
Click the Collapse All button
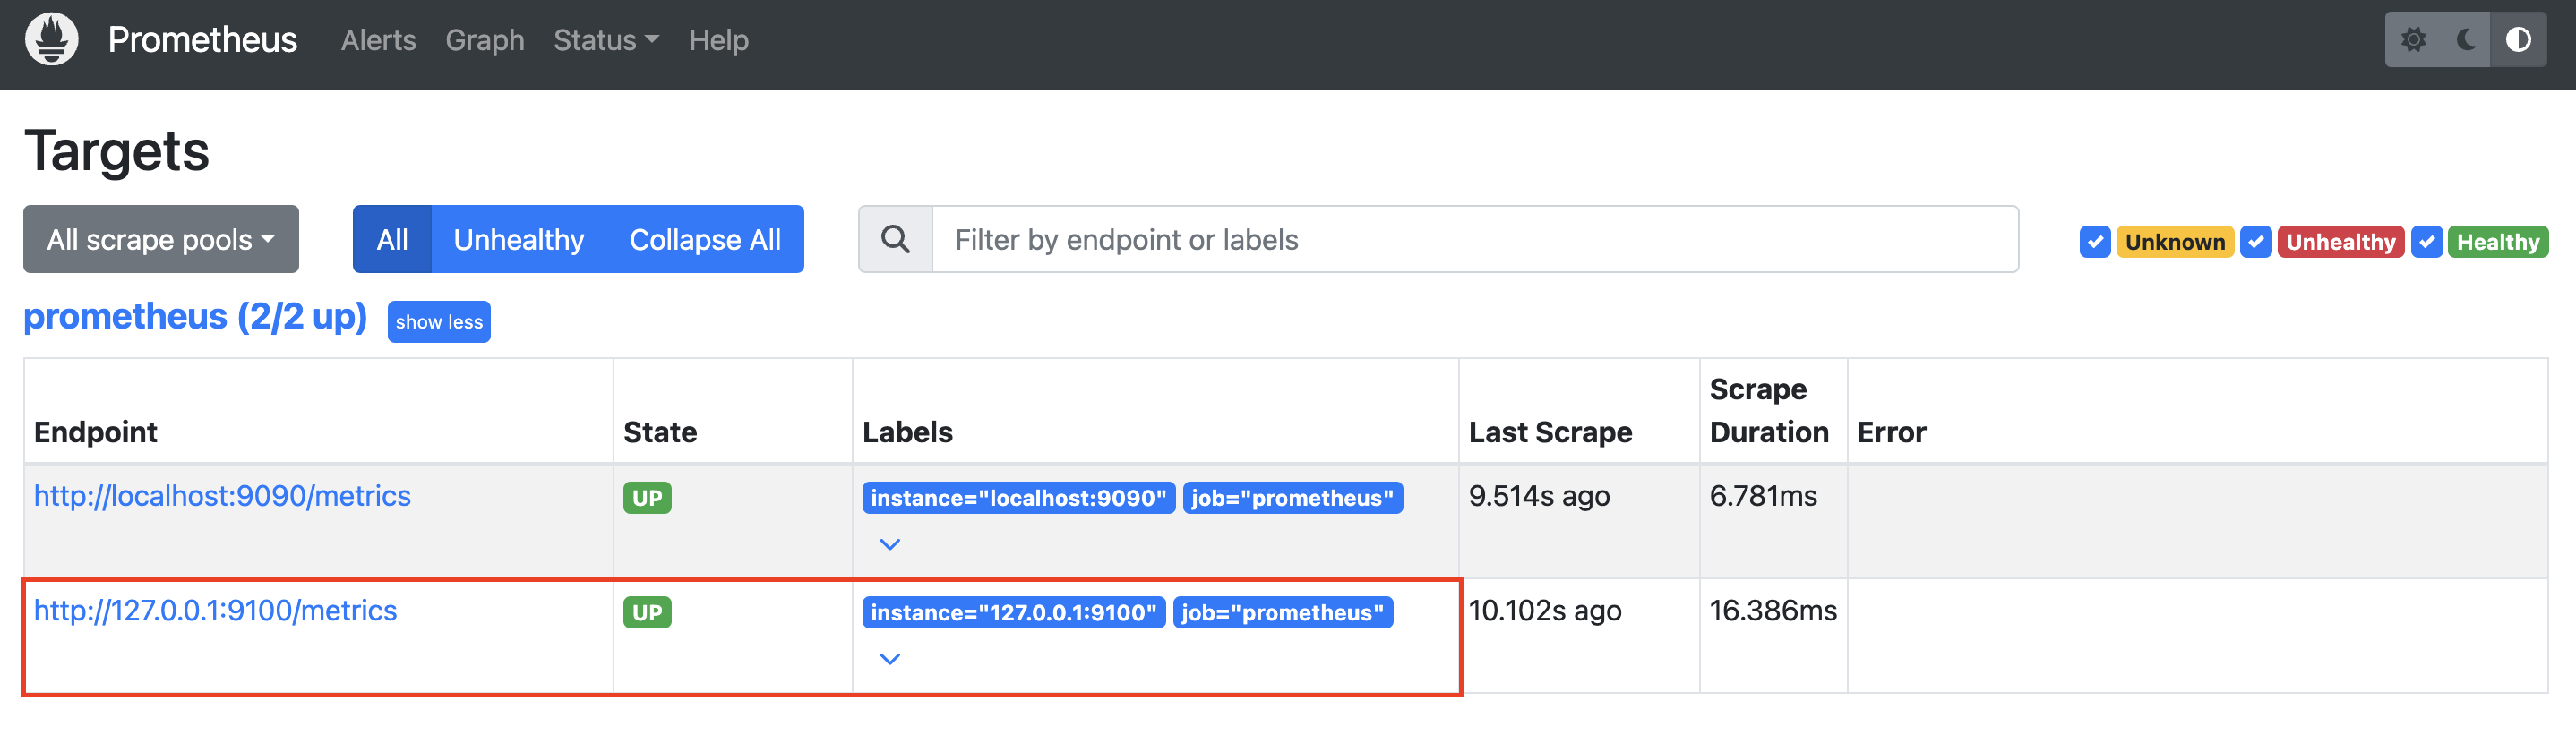(705, 239)
